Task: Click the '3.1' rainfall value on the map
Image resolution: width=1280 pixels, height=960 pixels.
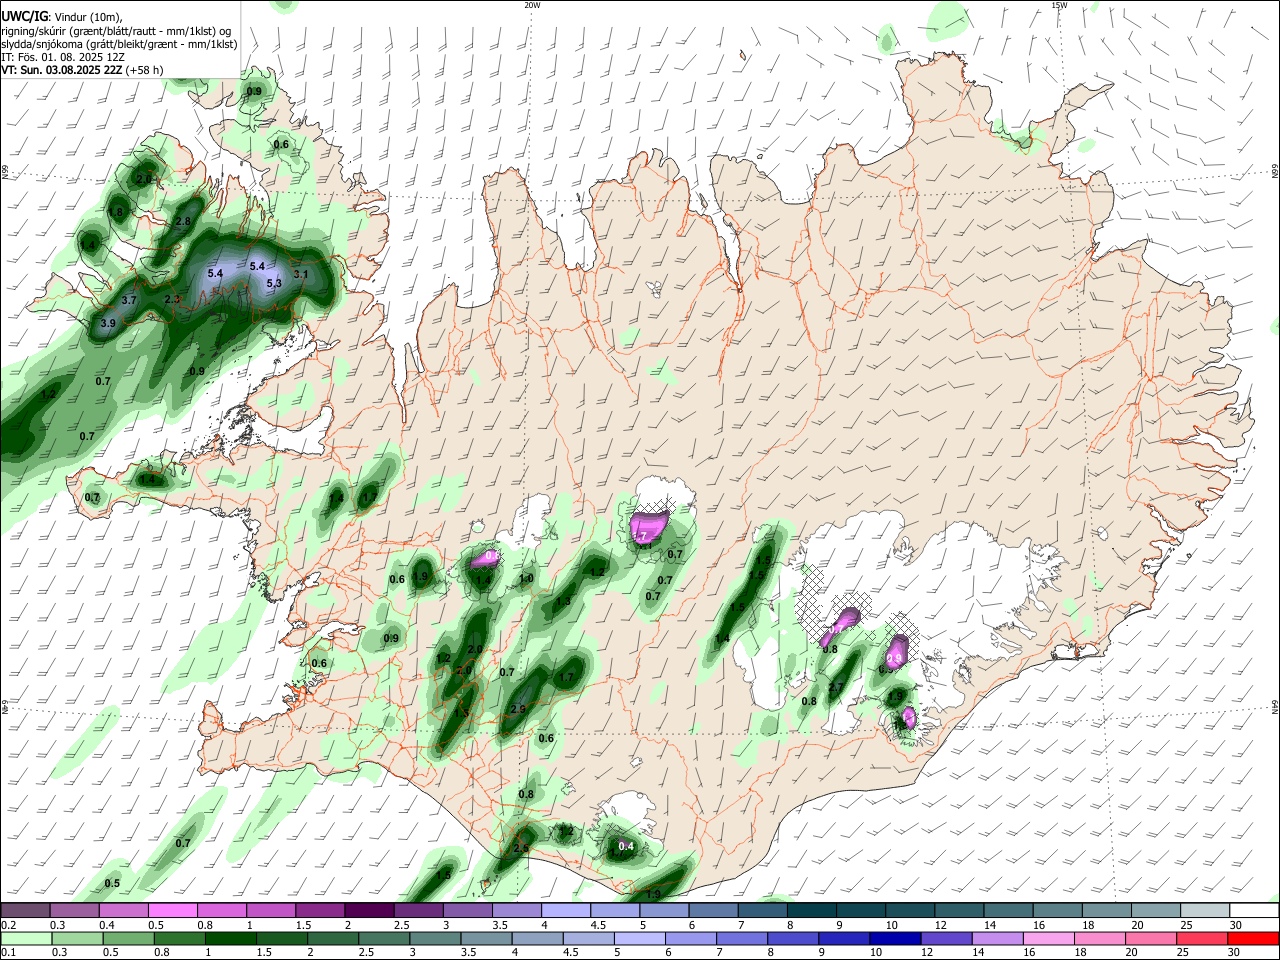Action: tap(301, 274)
